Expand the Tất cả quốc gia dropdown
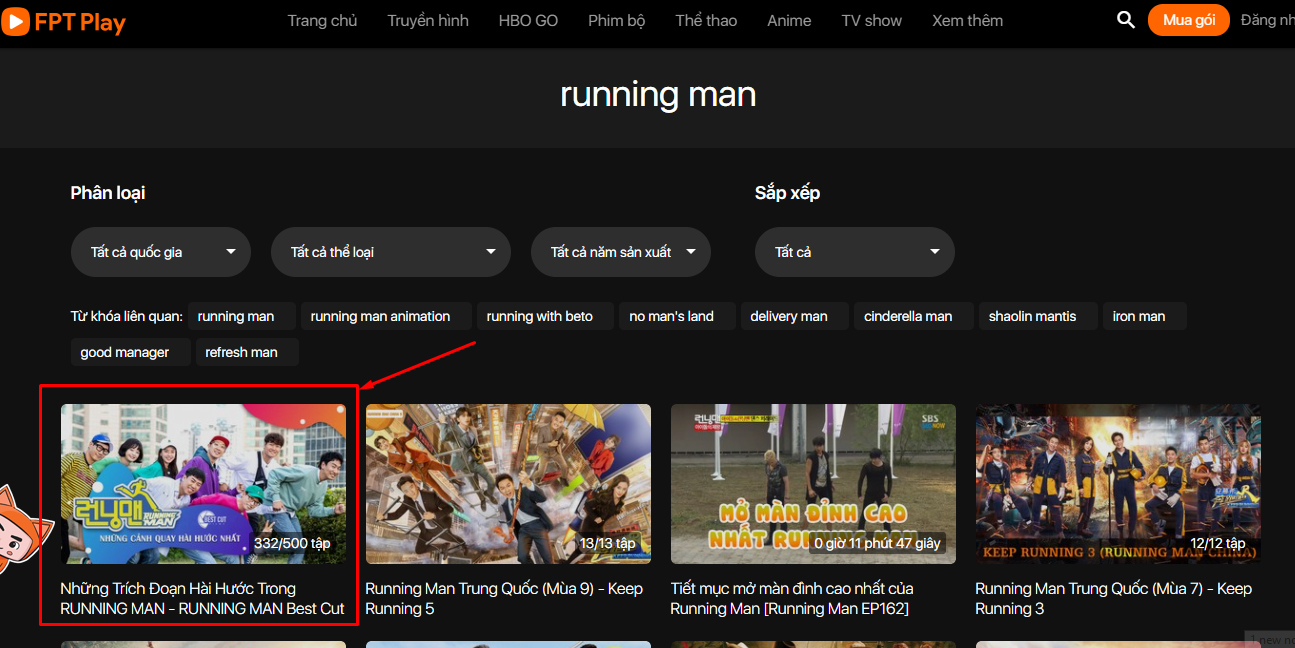1295x648 pixels. (160, 252)
